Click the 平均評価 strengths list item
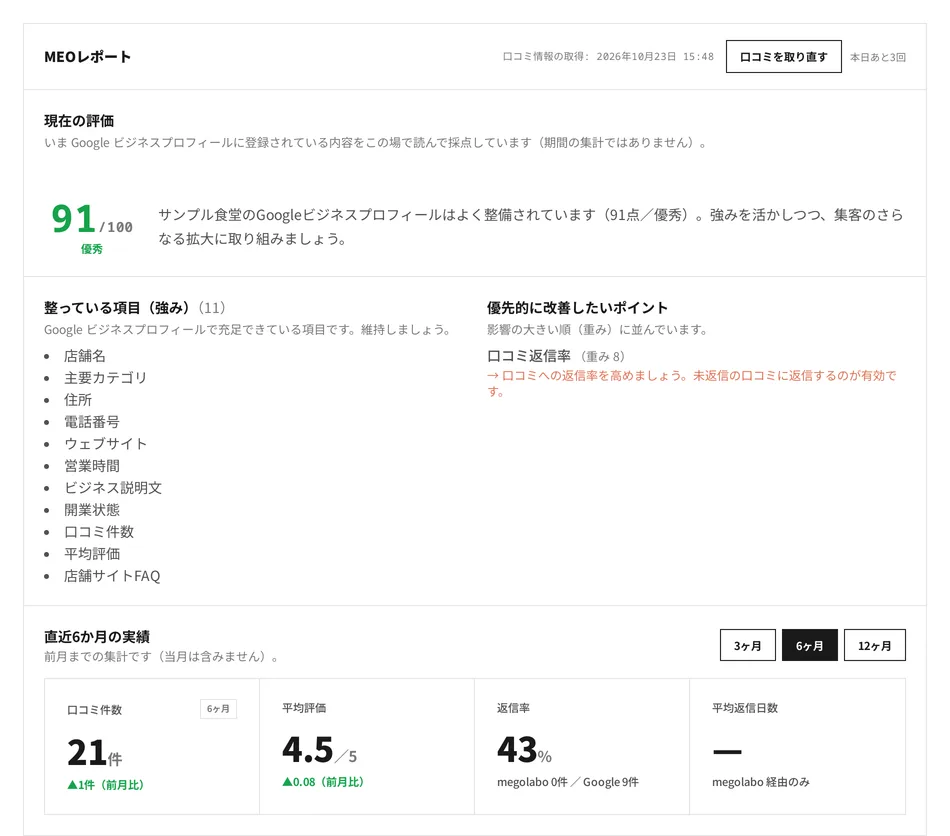 pyautogui.click(x=91, y=554)
